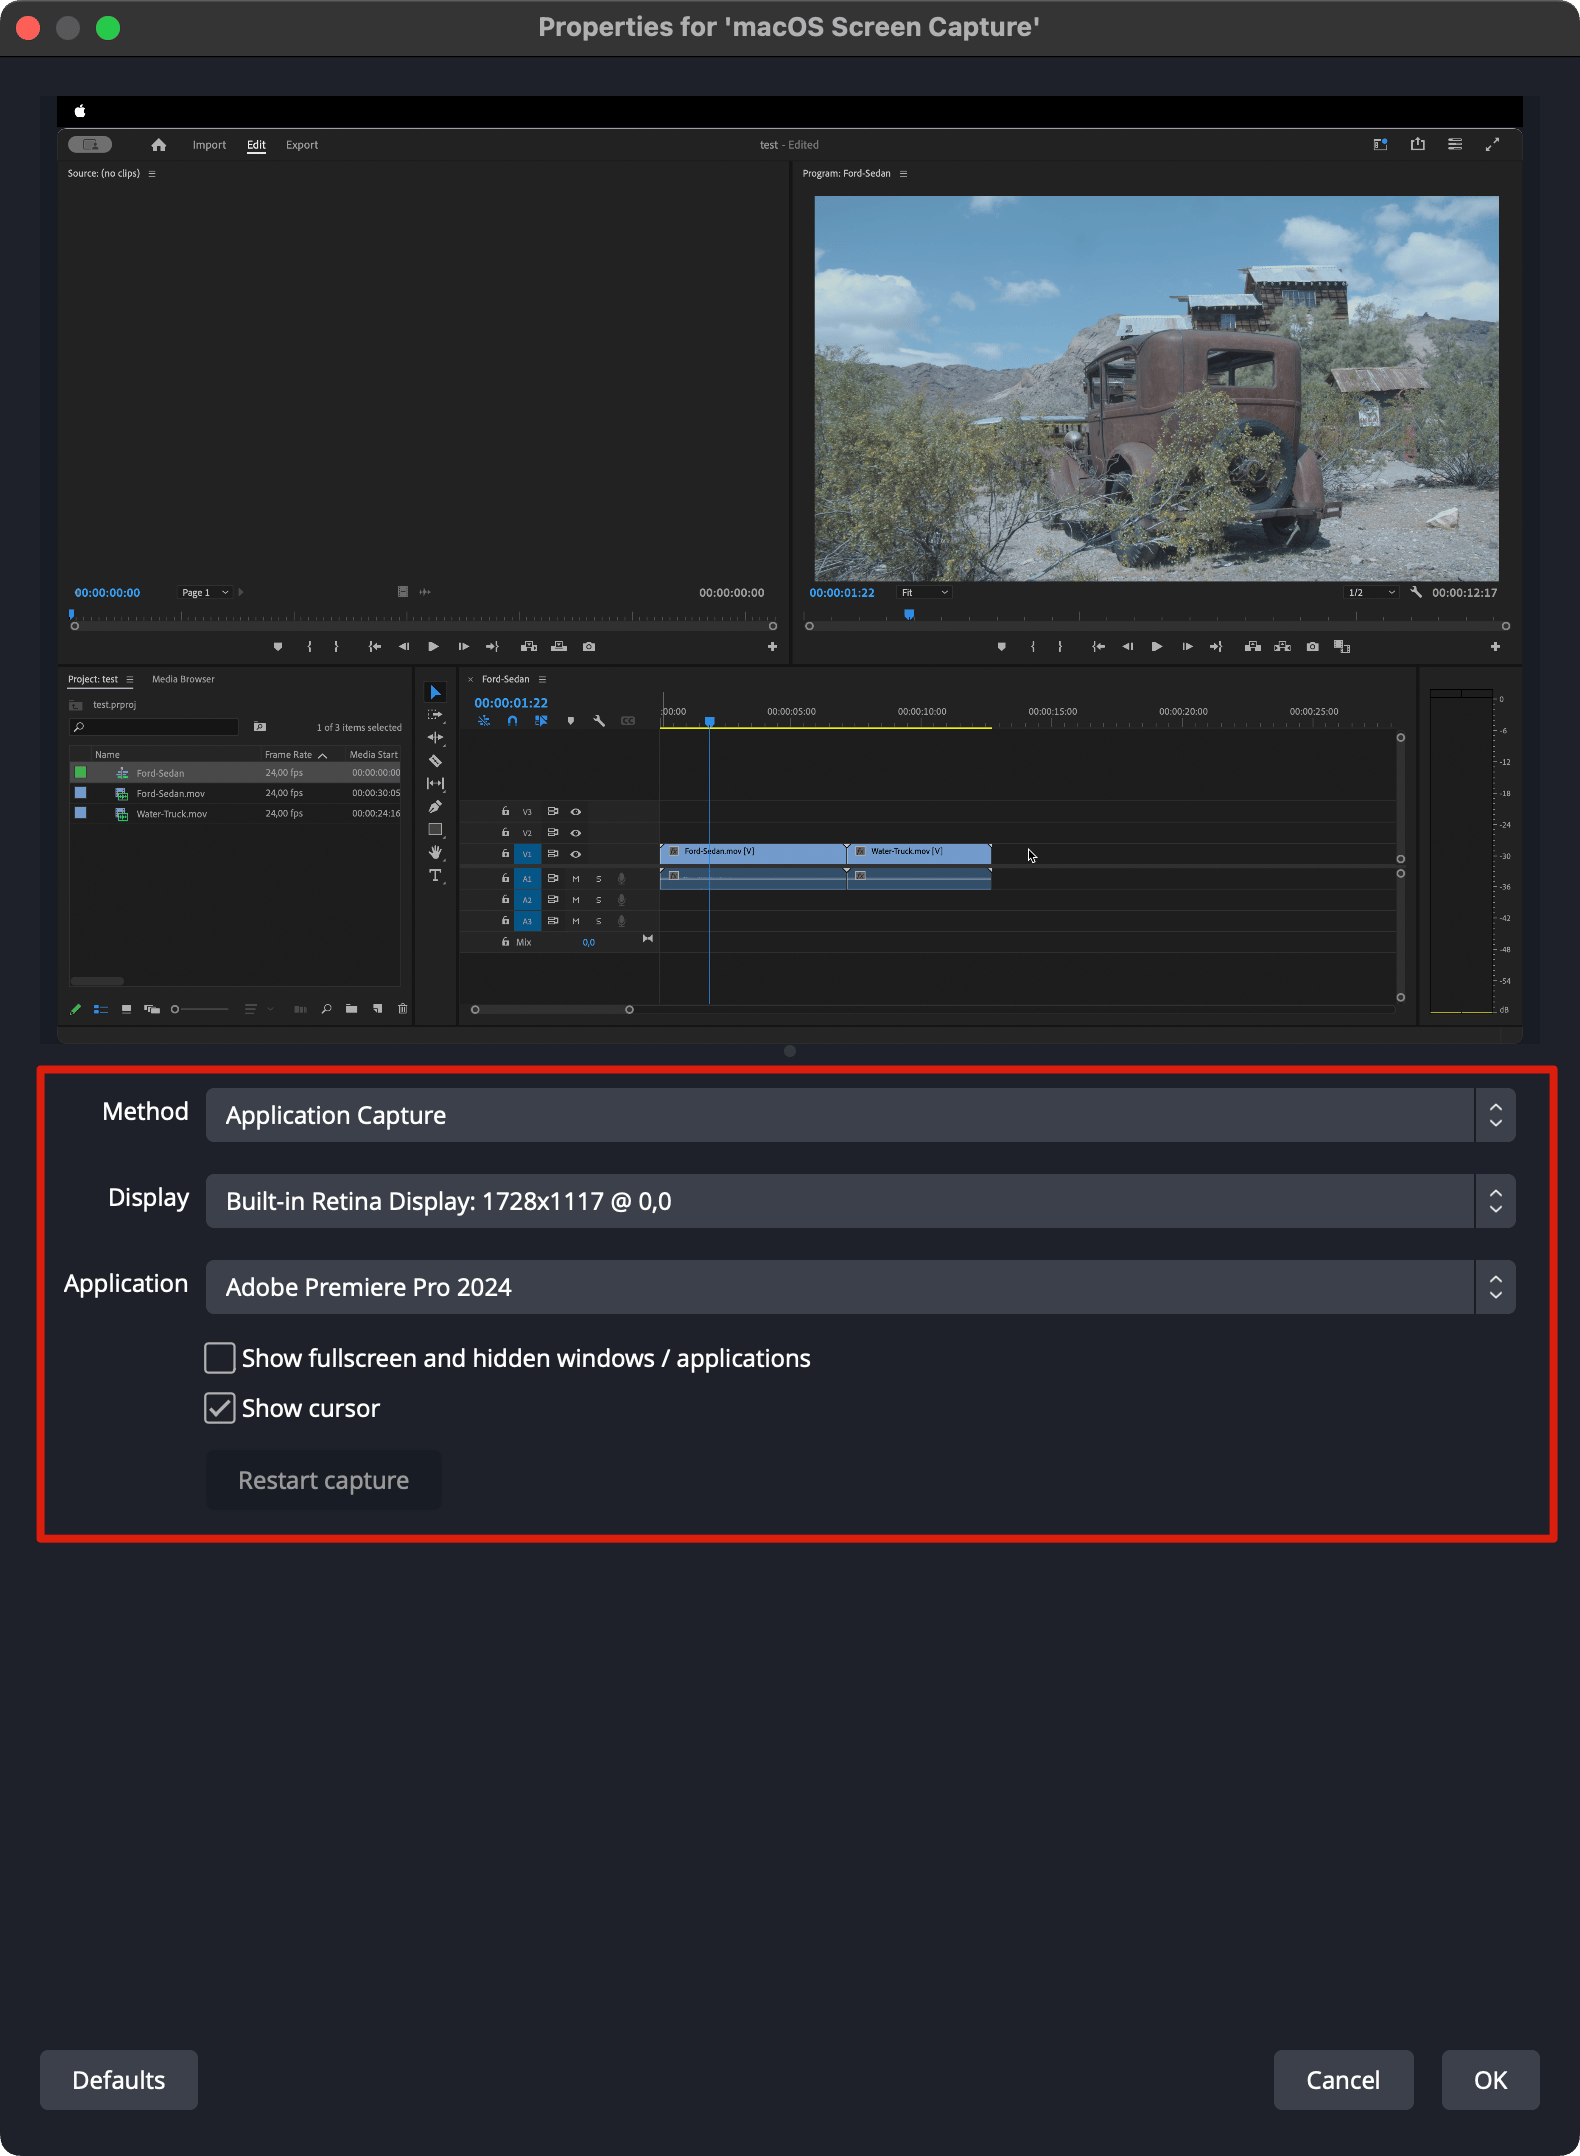Solo audio track A2
The height and width of the screenshot is (2156, 1580).
pos(599,900)
